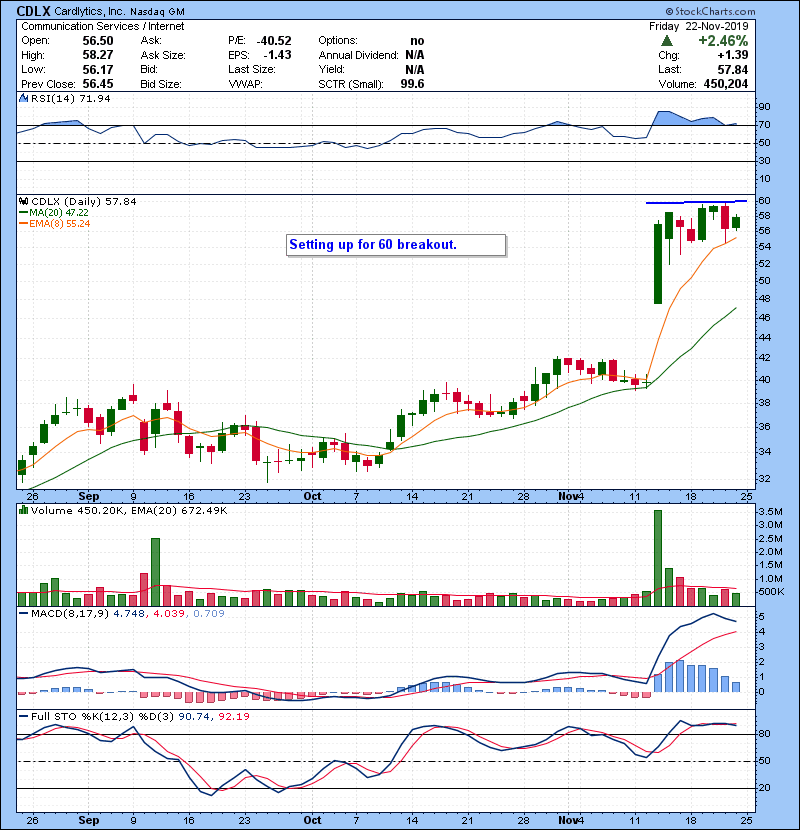Click the date Friday 22-Nov-2019
800x830 pixels.
point(699,26)
